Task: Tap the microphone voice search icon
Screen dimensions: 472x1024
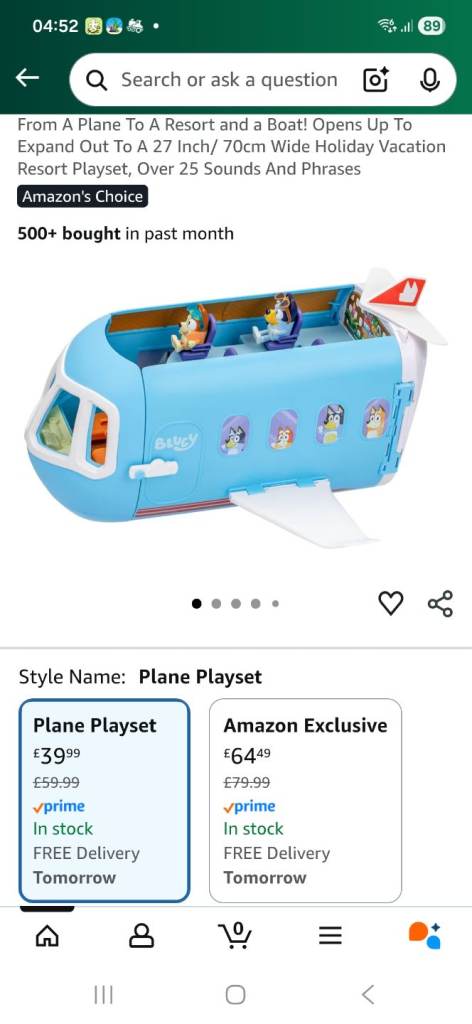Action: (429, 80)
